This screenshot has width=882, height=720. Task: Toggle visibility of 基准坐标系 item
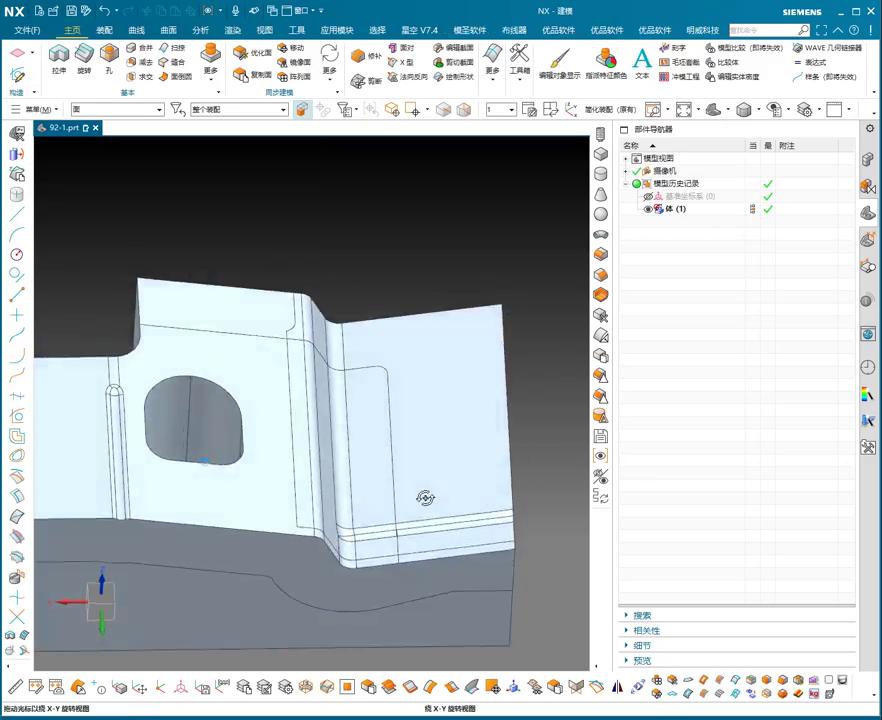point(648,196)
